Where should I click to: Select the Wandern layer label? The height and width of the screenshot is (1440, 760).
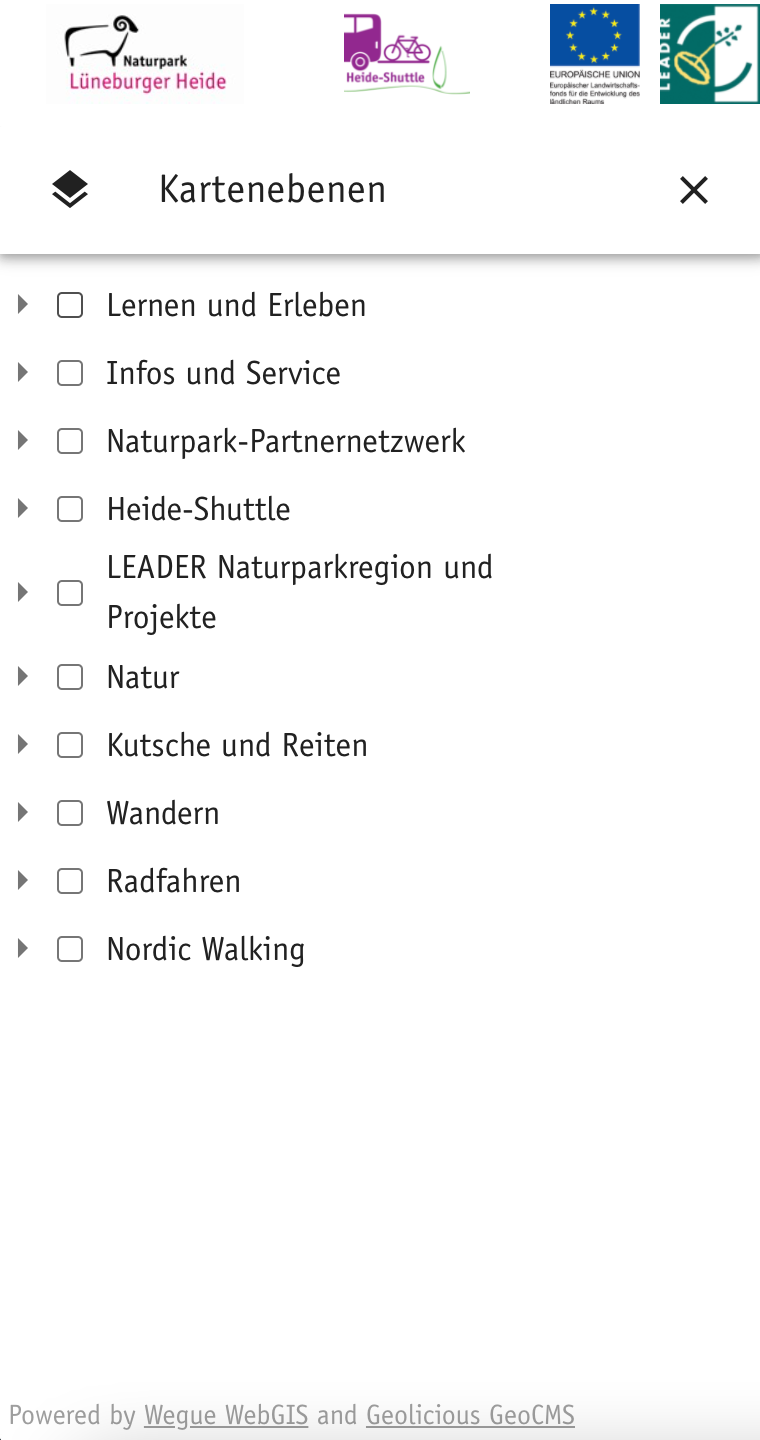(x=163, y=813)
